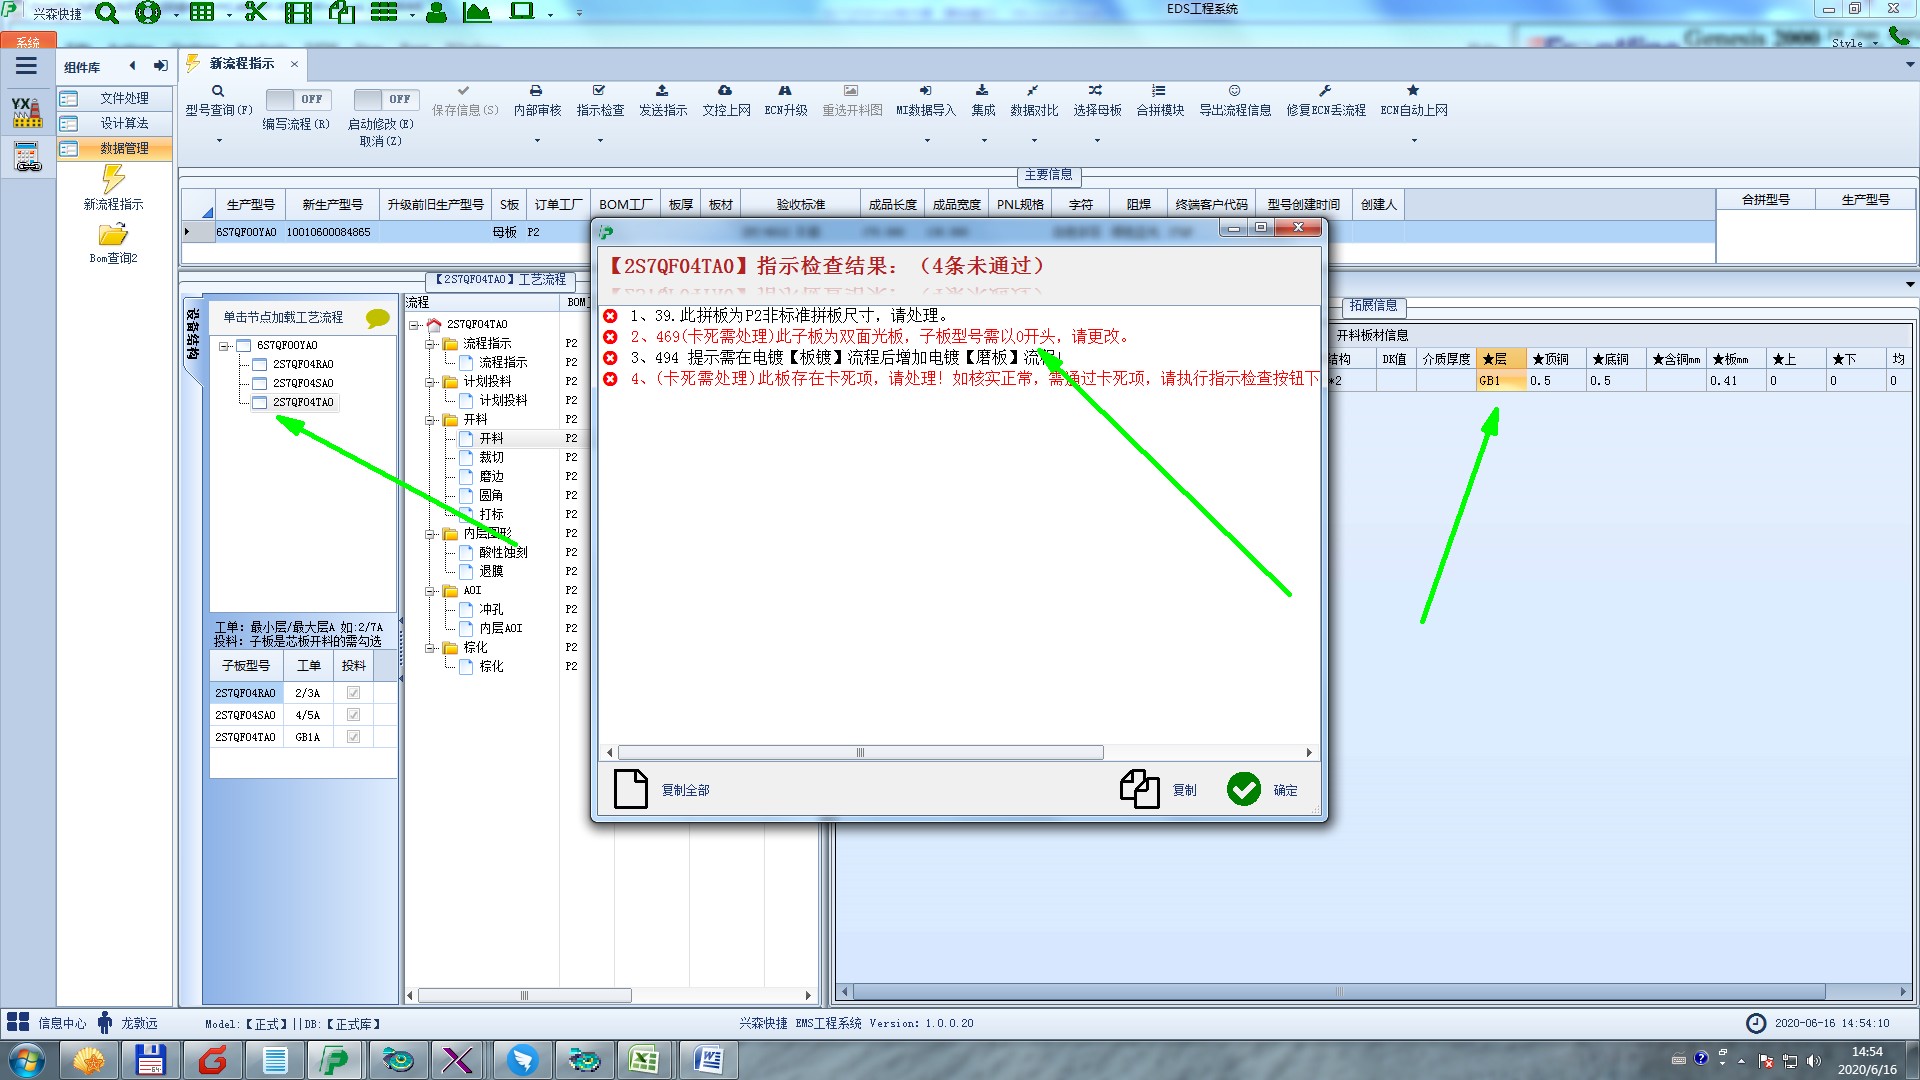Toggle 投料 checkbox for 2S7QF04SA0
The width and height of the screenshot is (1920, 1080).
click(353, 715)
